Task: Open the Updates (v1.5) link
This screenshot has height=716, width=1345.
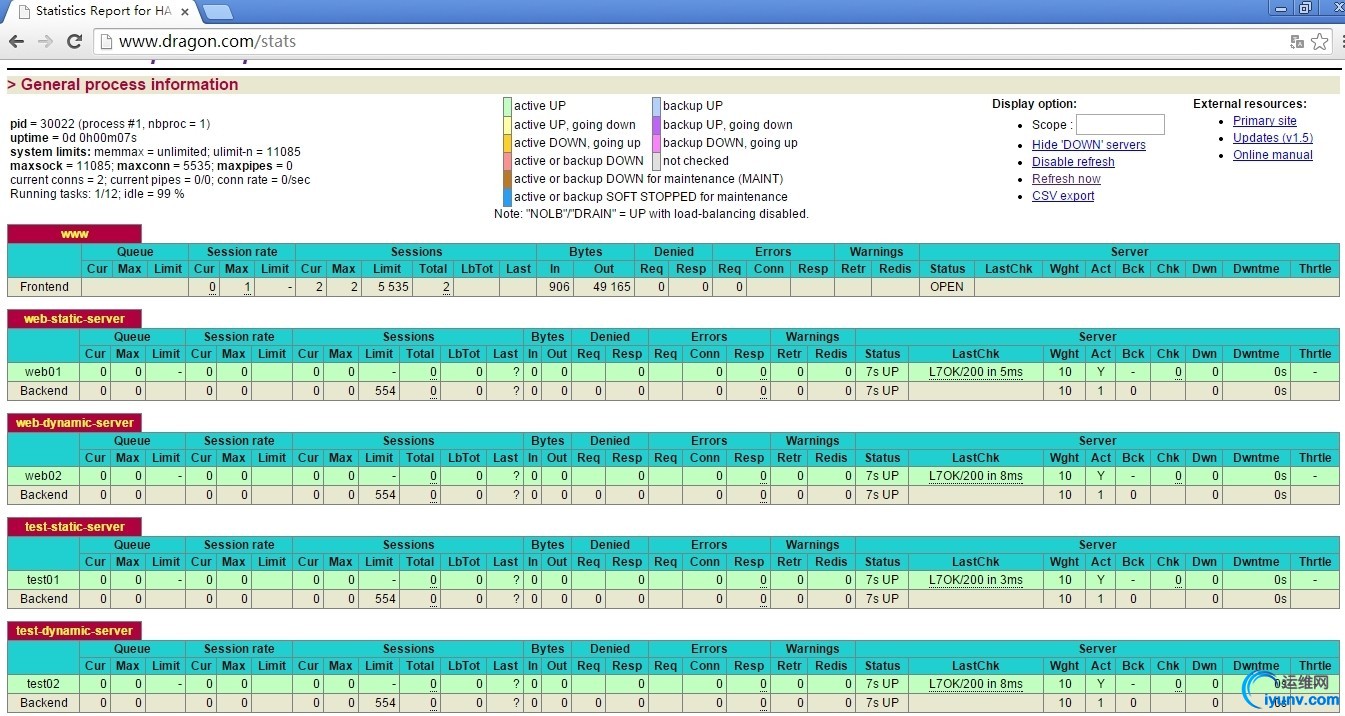Action: (1272, 138)
